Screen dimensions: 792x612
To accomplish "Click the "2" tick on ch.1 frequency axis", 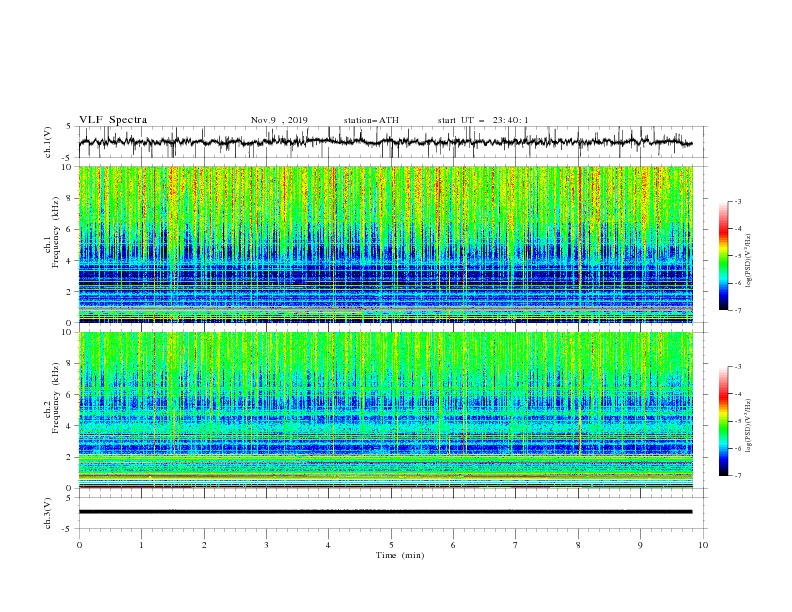I will coord(70,292).
